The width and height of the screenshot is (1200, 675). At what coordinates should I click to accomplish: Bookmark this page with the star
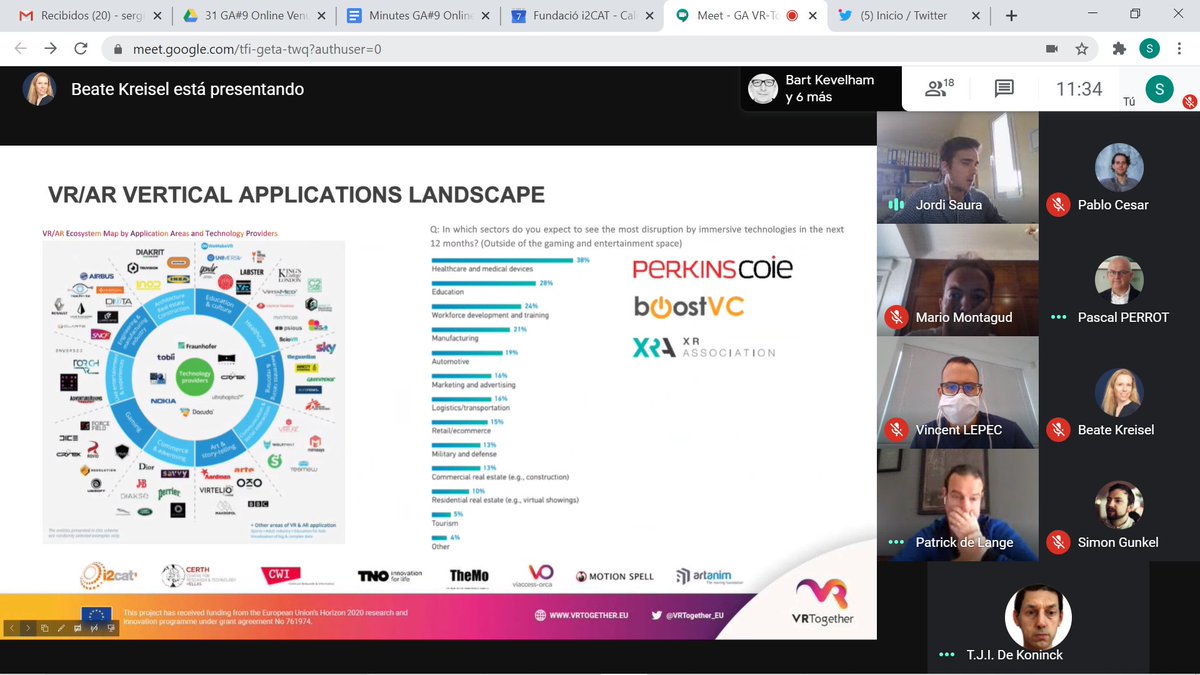pyautogui.click(x=1081, y=49)
